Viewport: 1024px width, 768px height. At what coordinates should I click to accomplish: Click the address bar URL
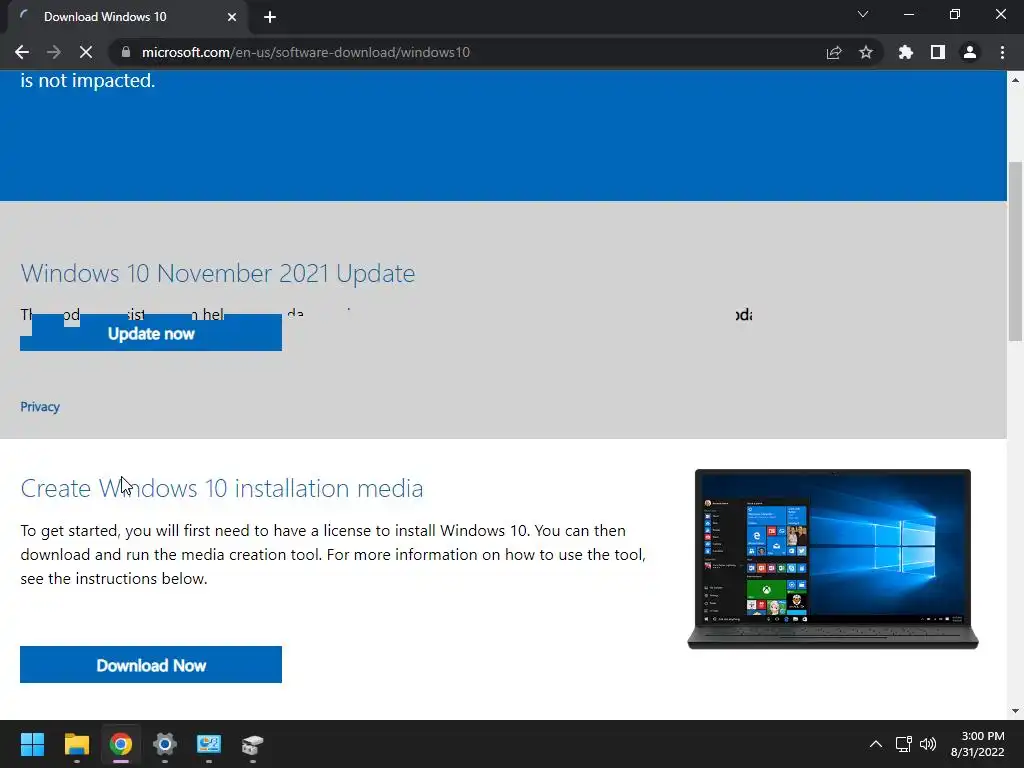[306, 52]
